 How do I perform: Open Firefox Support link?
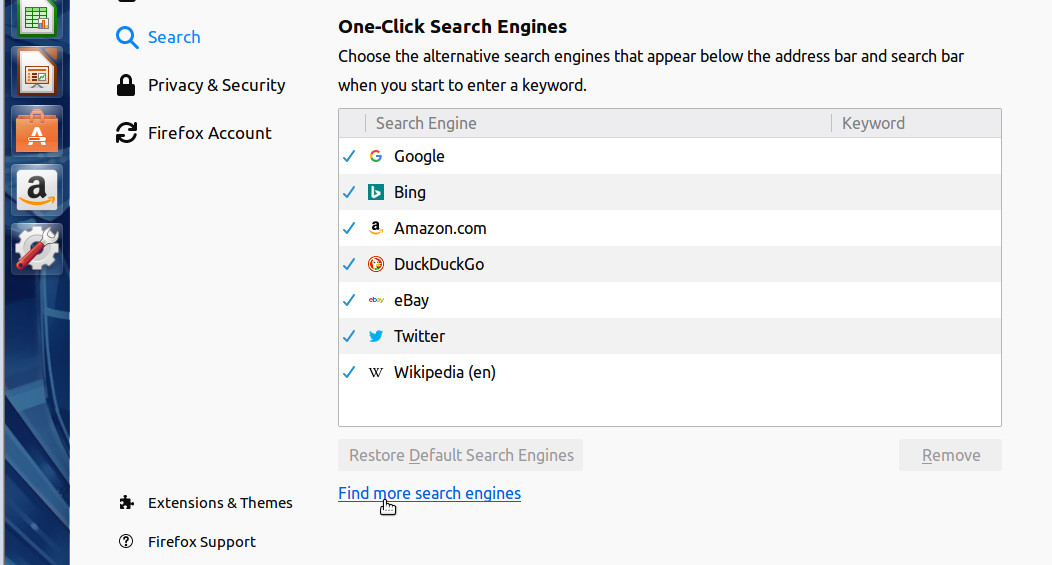point(201,542)
